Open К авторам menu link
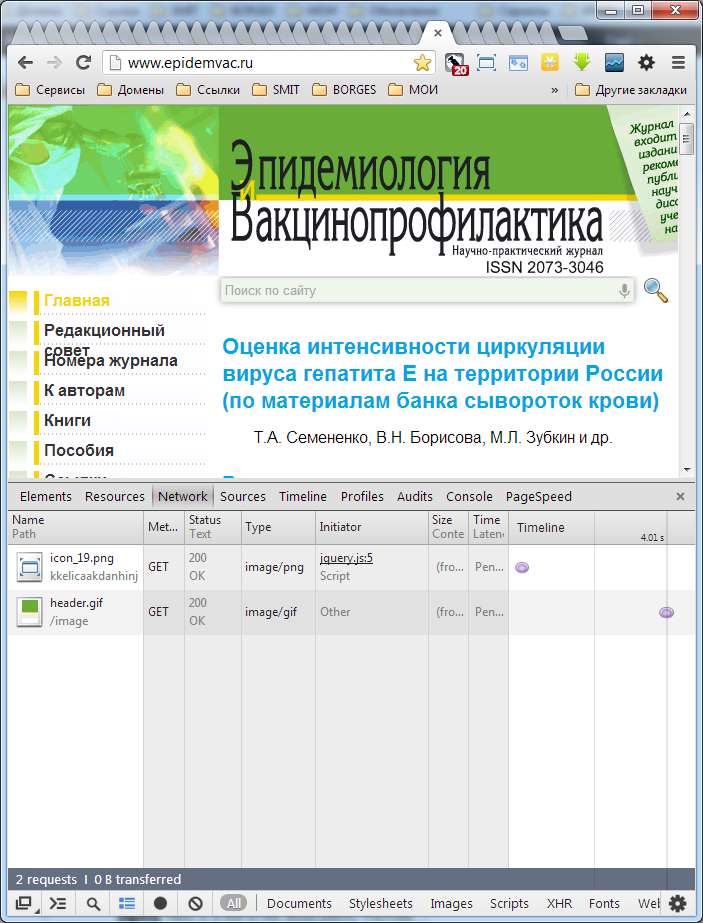The width and height of the screenshot is (703, 923). pyautogui.click(x=84, y=390)
